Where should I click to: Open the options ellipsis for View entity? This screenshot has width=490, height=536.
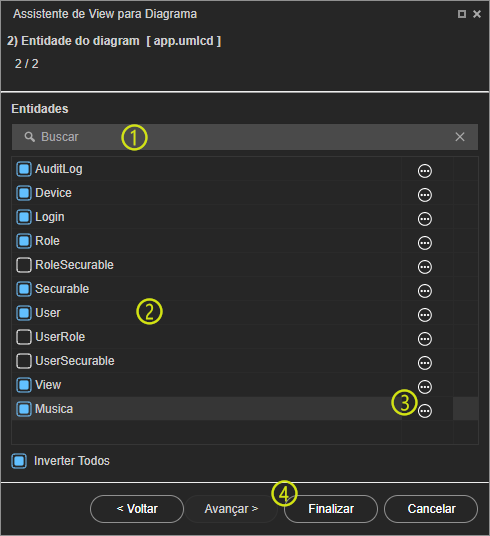coord(425,387)
